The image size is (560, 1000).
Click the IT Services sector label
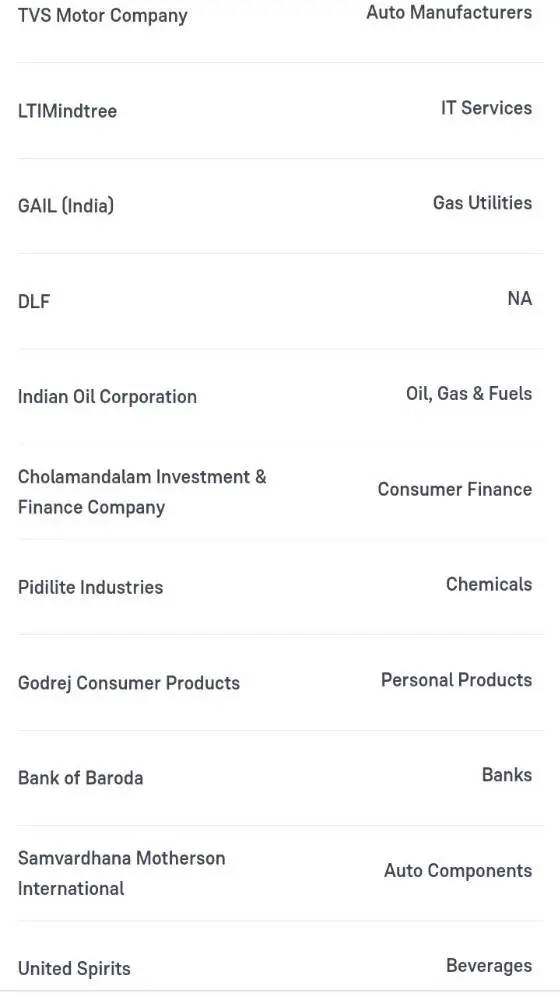(x=486, y=108)
